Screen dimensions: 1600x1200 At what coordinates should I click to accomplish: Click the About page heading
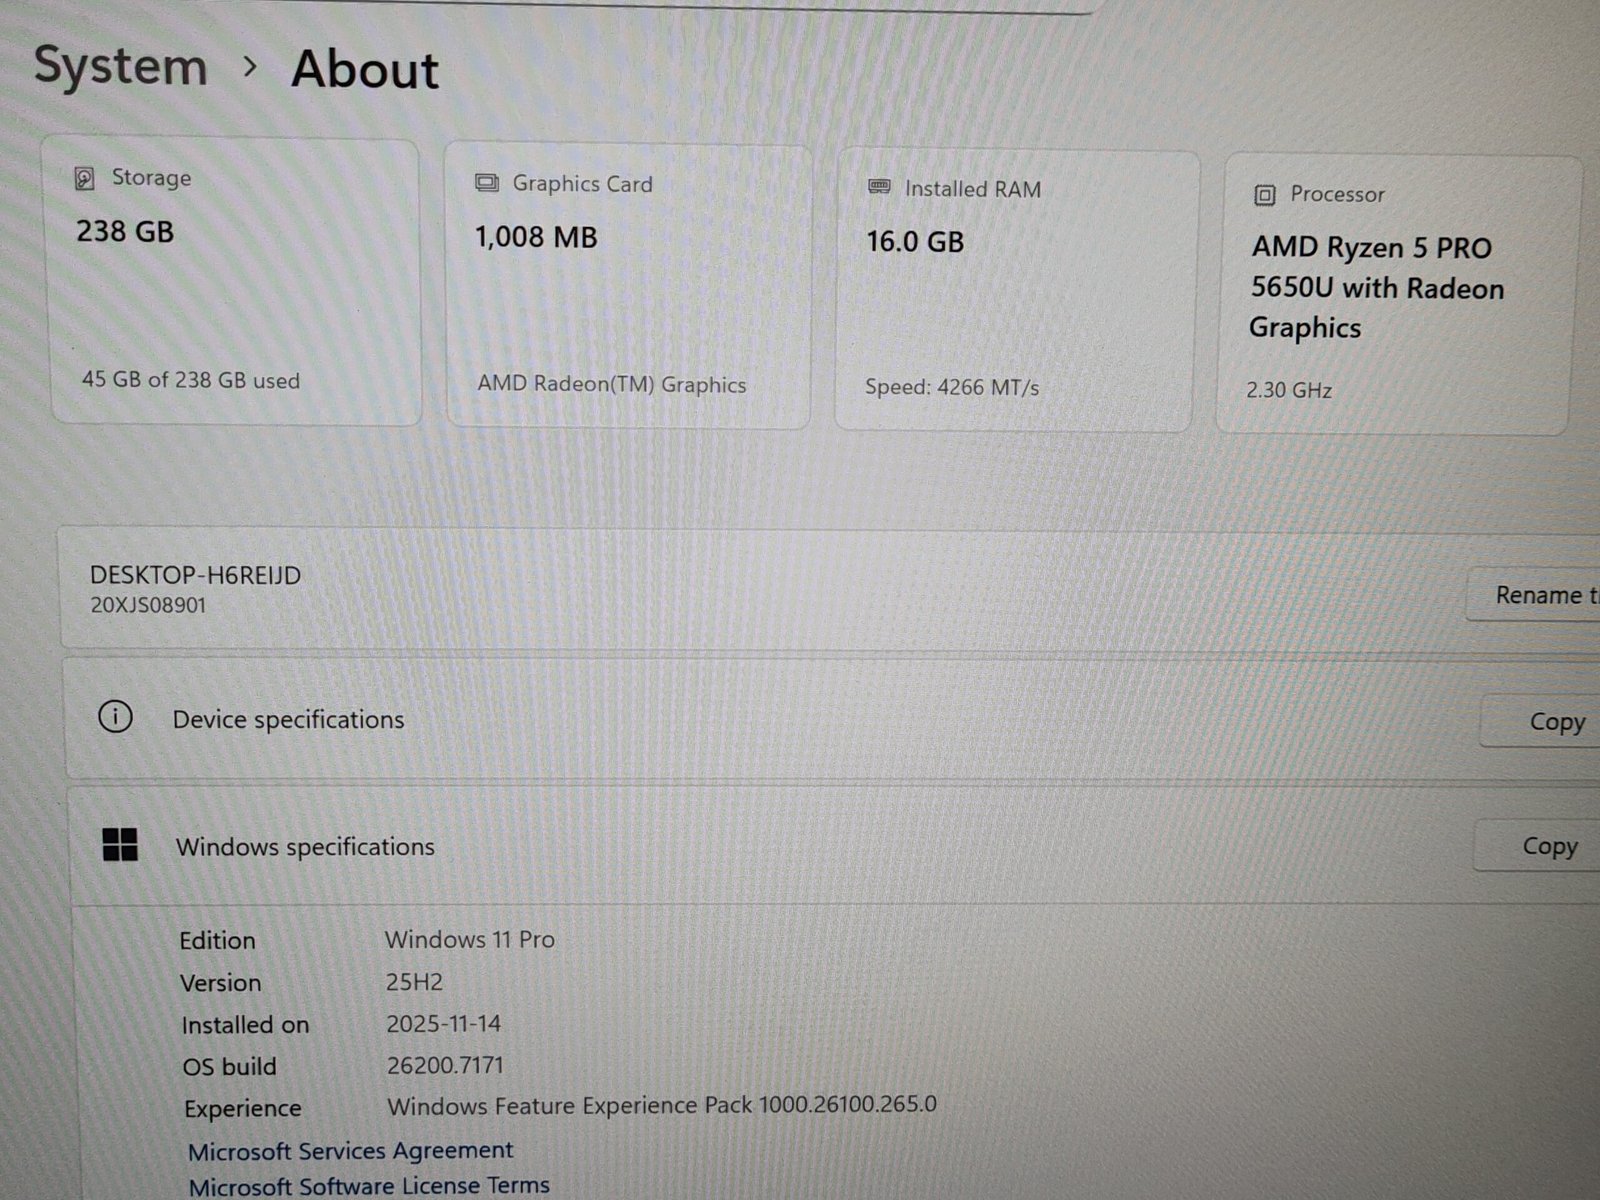pyautogui.click(x=365, y=70)
